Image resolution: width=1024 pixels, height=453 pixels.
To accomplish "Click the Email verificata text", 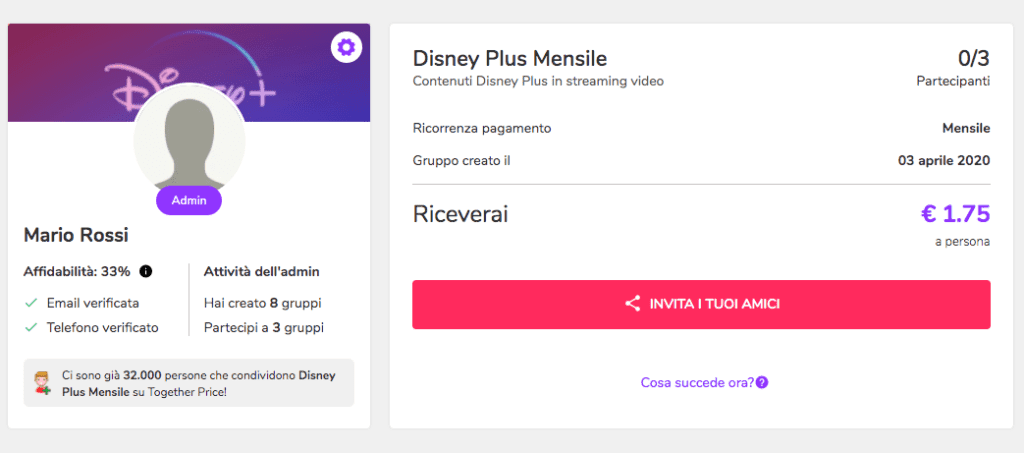I will click(x=93, y=304).
